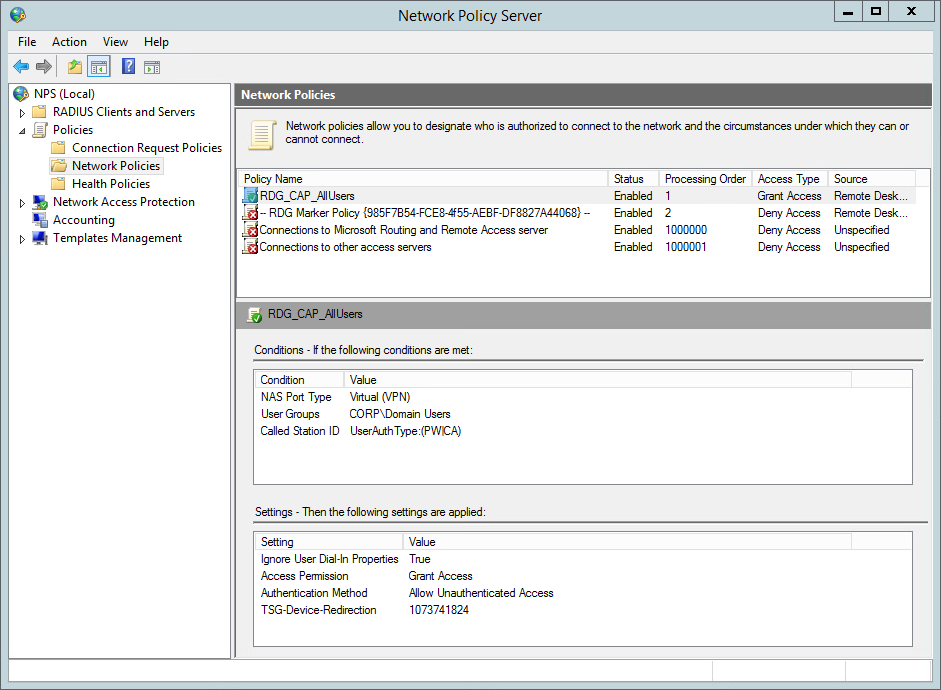Select Connections to other access servers policy
Viewport: 941px width, 690px height.
[x=579, y=247]
